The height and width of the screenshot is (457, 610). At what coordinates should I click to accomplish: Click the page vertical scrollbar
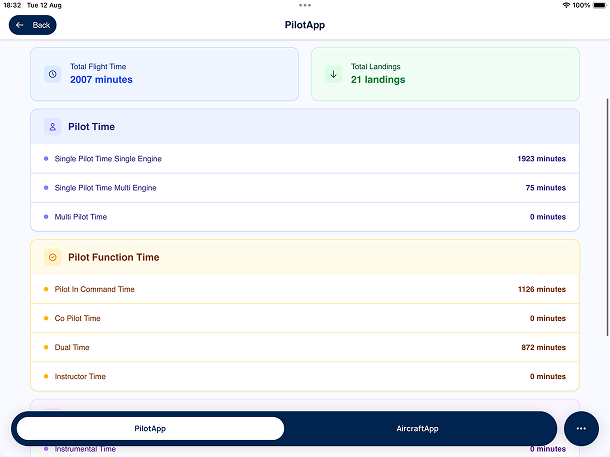tap(607, 218)
